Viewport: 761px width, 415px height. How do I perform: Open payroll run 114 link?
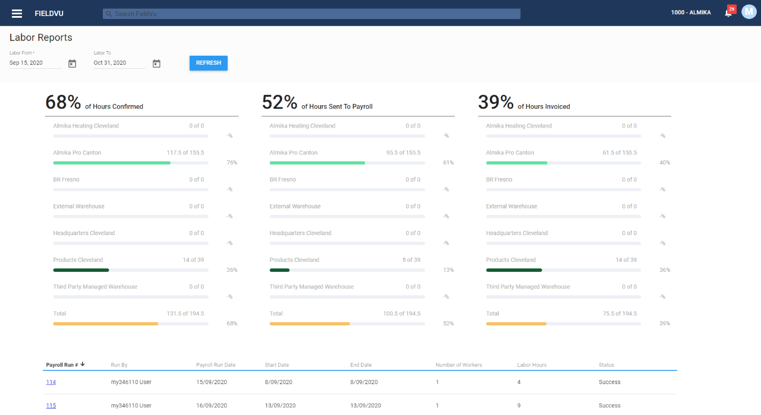(x=51, y=382)
